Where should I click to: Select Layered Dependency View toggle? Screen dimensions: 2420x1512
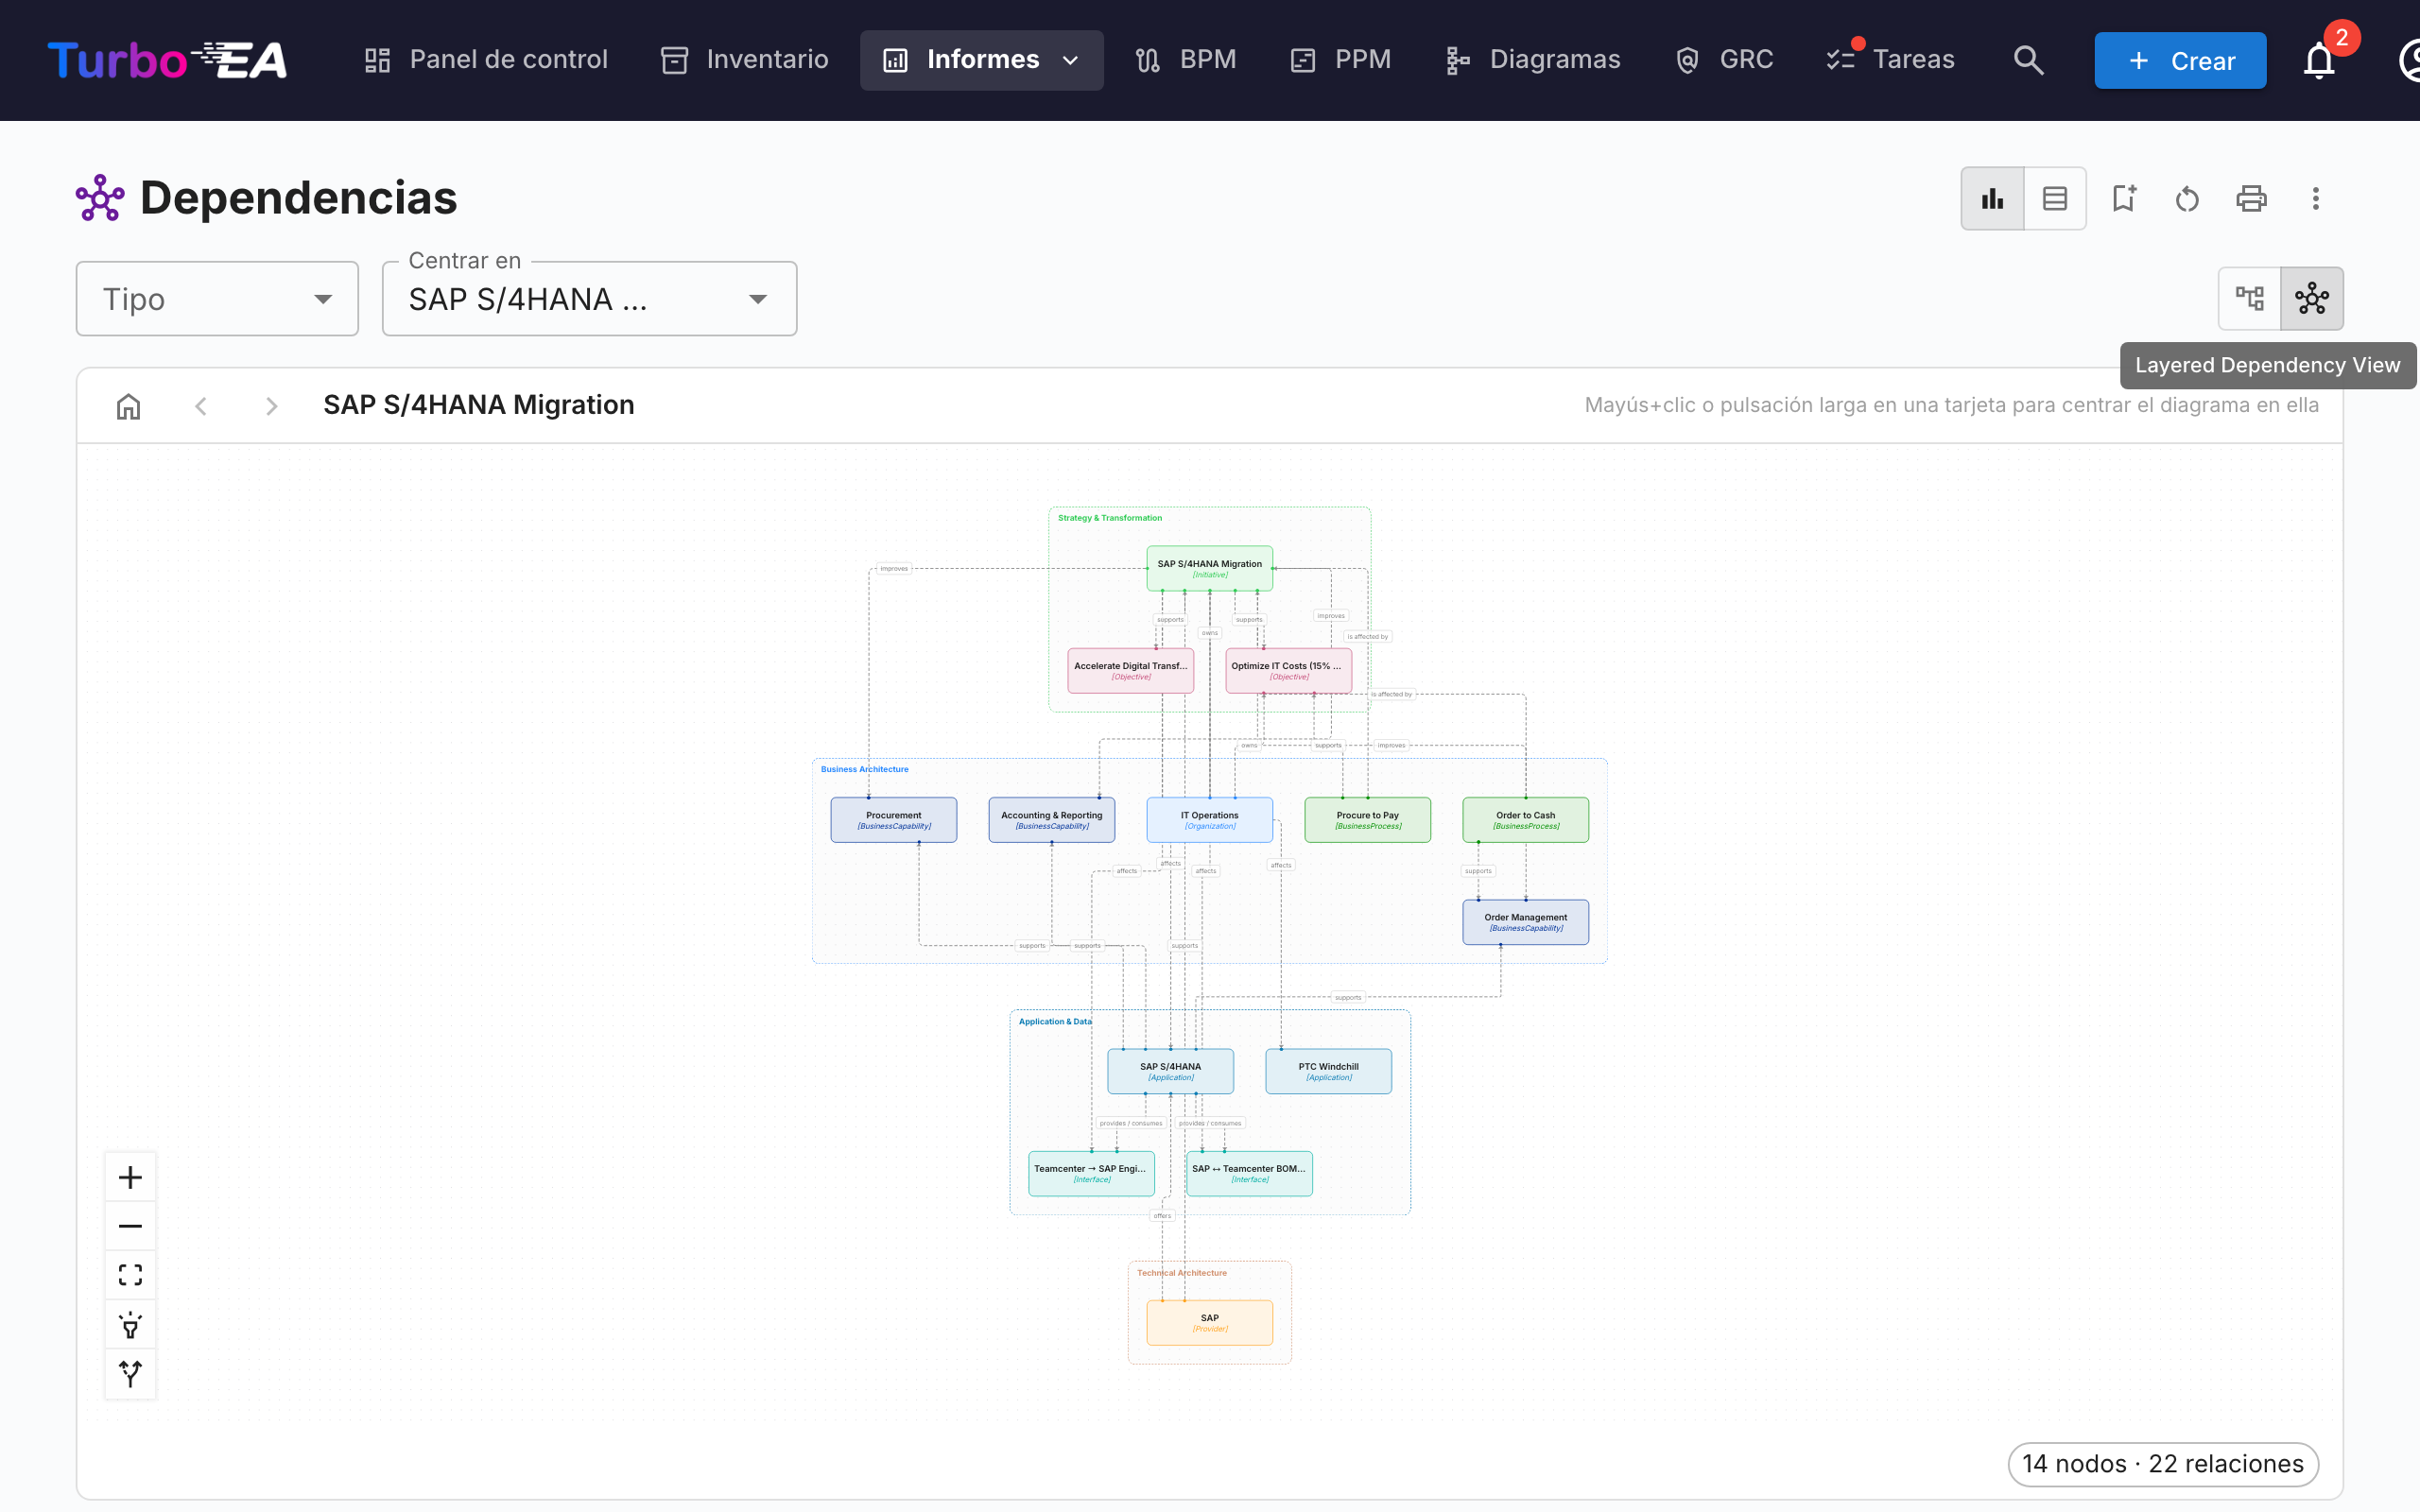[2312, 298]
